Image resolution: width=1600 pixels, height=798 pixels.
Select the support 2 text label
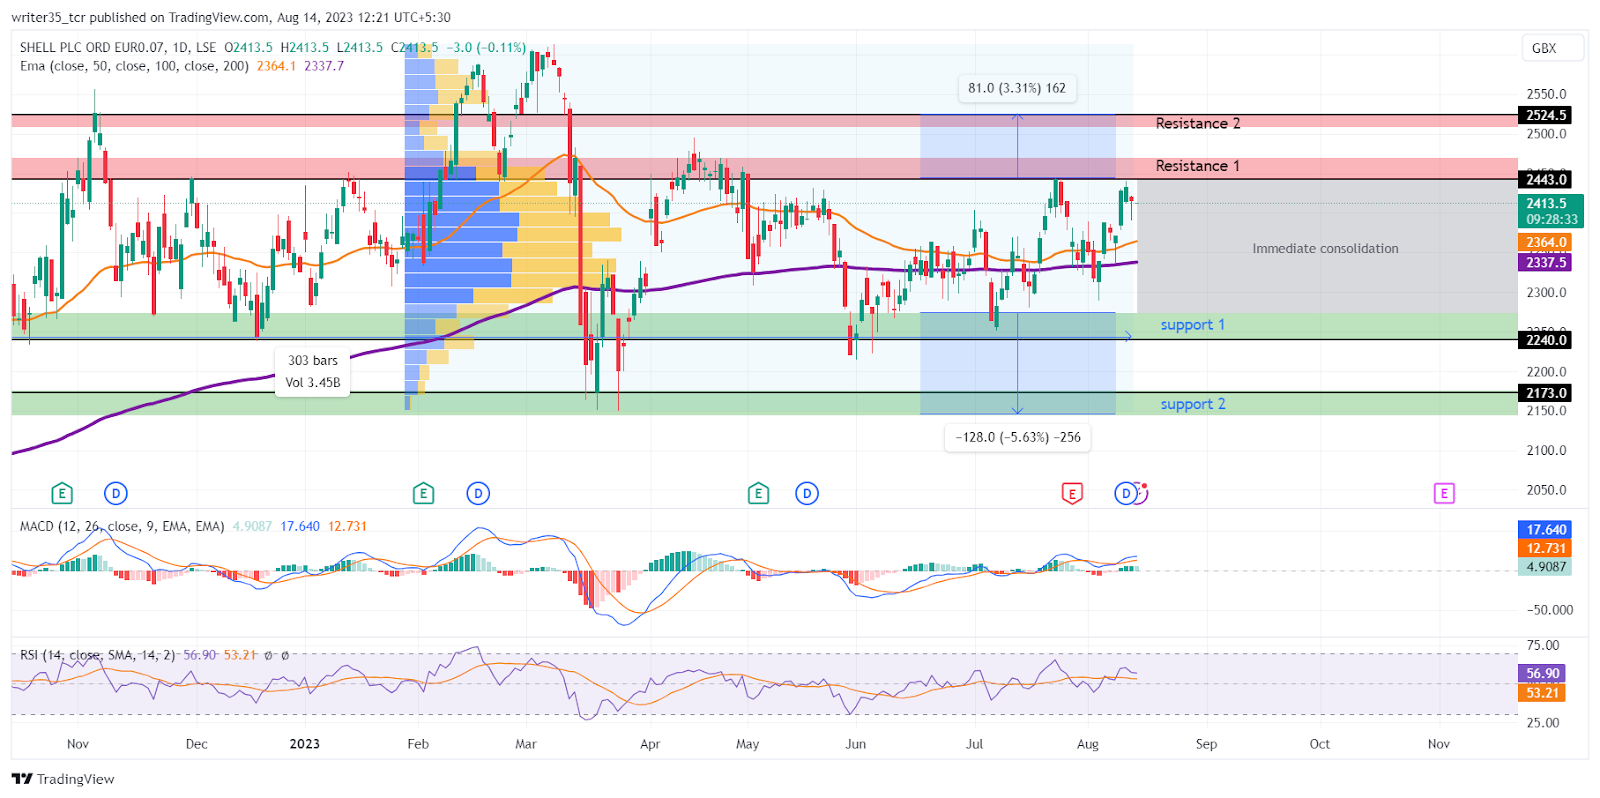1192,404
